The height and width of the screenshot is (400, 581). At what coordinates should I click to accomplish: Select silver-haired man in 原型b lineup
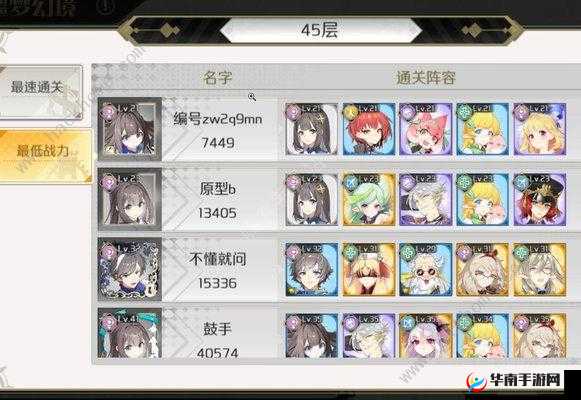425,199
